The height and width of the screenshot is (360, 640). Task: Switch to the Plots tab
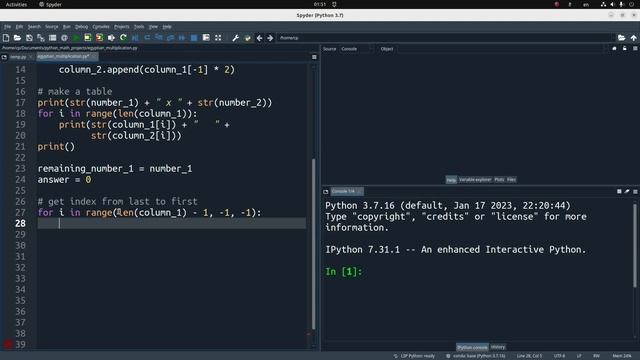pos(499,180)
